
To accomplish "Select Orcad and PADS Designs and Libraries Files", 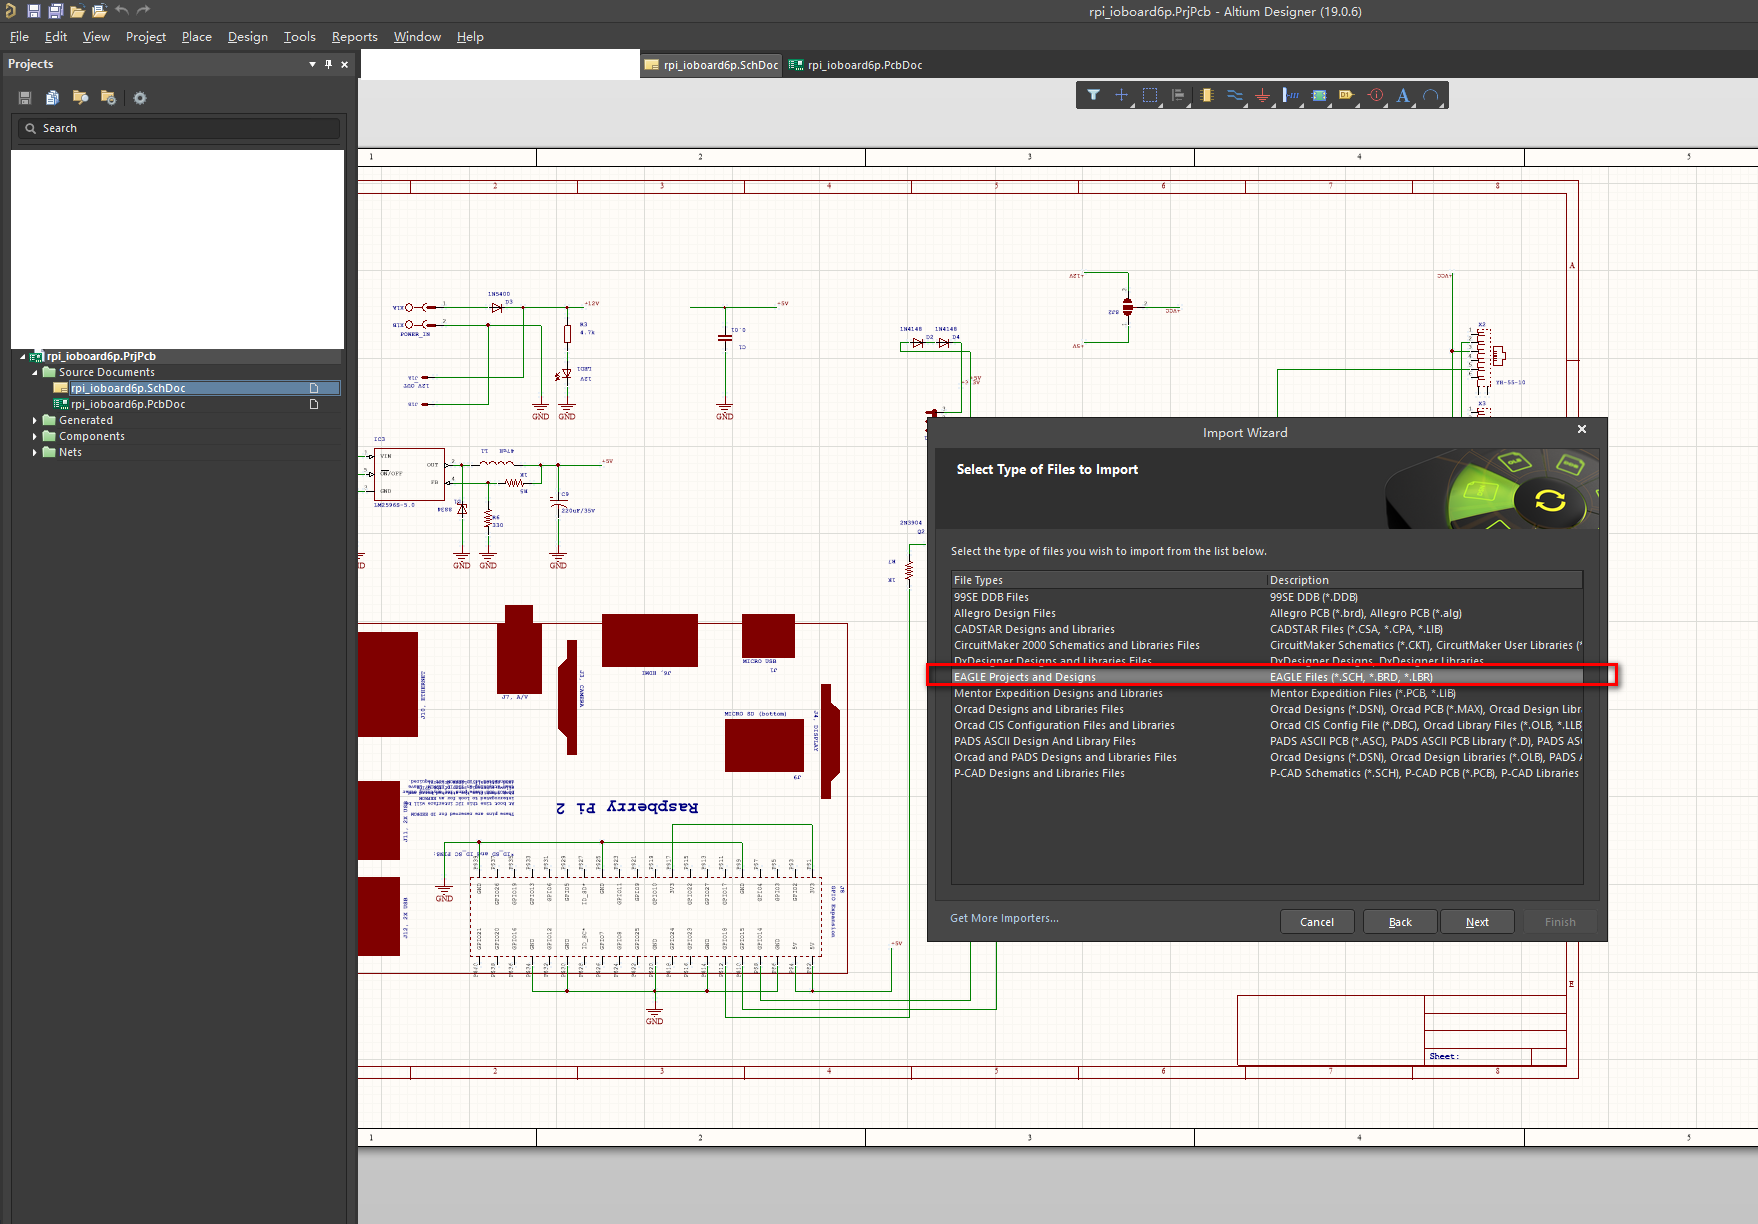I will 1267,757.
